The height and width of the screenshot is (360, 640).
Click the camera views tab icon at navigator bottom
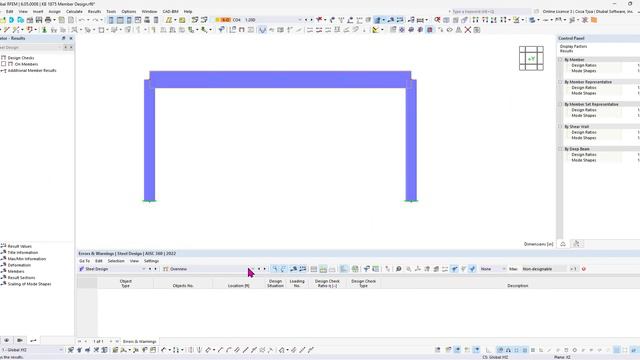coord(20,340)
